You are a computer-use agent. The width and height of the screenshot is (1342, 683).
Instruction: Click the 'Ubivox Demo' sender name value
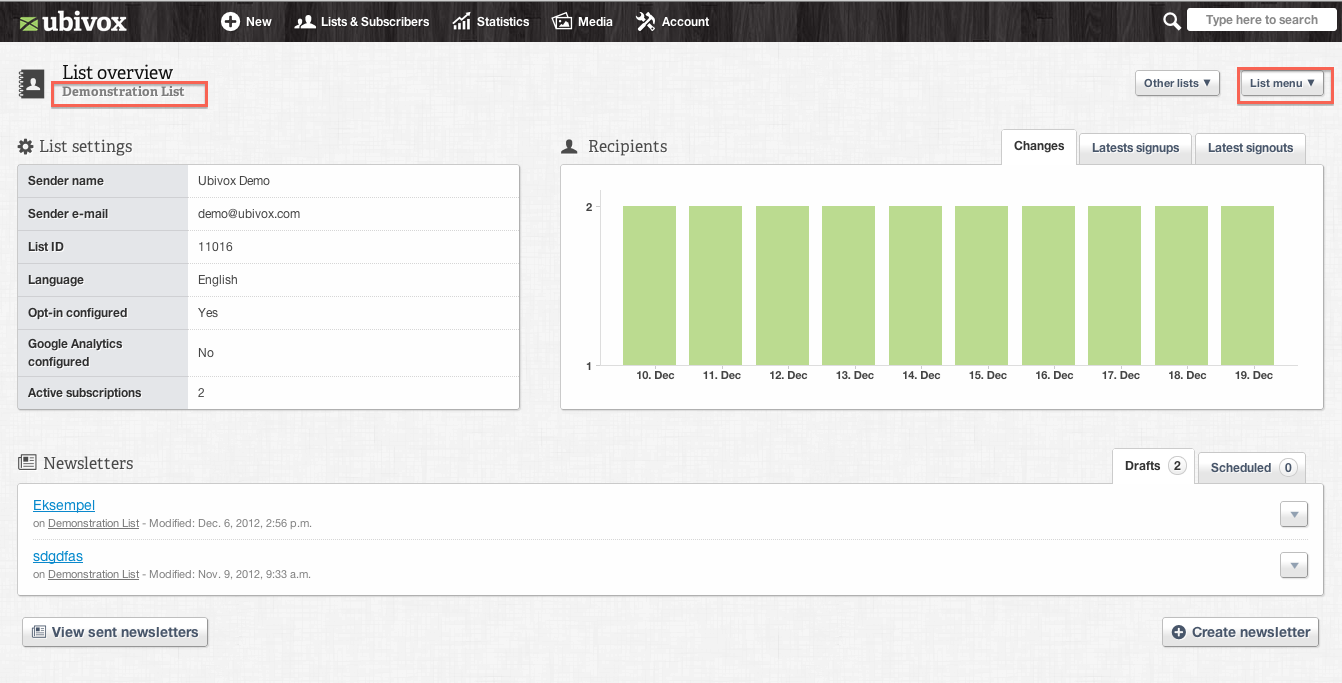click(x=234, y=181)
